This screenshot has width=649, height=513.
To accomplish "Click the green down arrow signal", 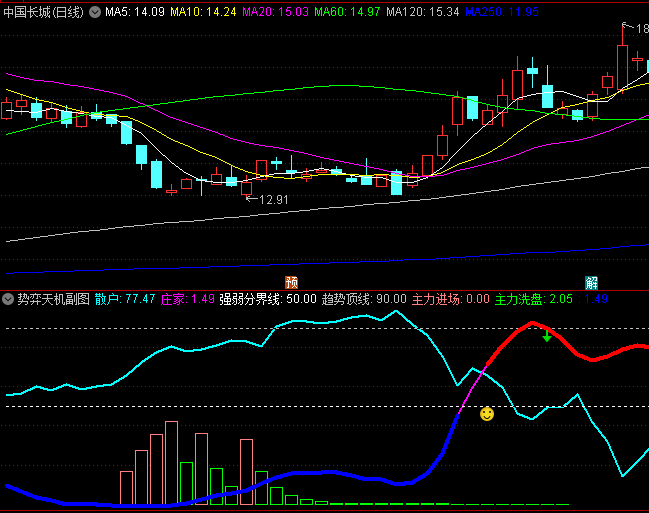I will [547, 336].
